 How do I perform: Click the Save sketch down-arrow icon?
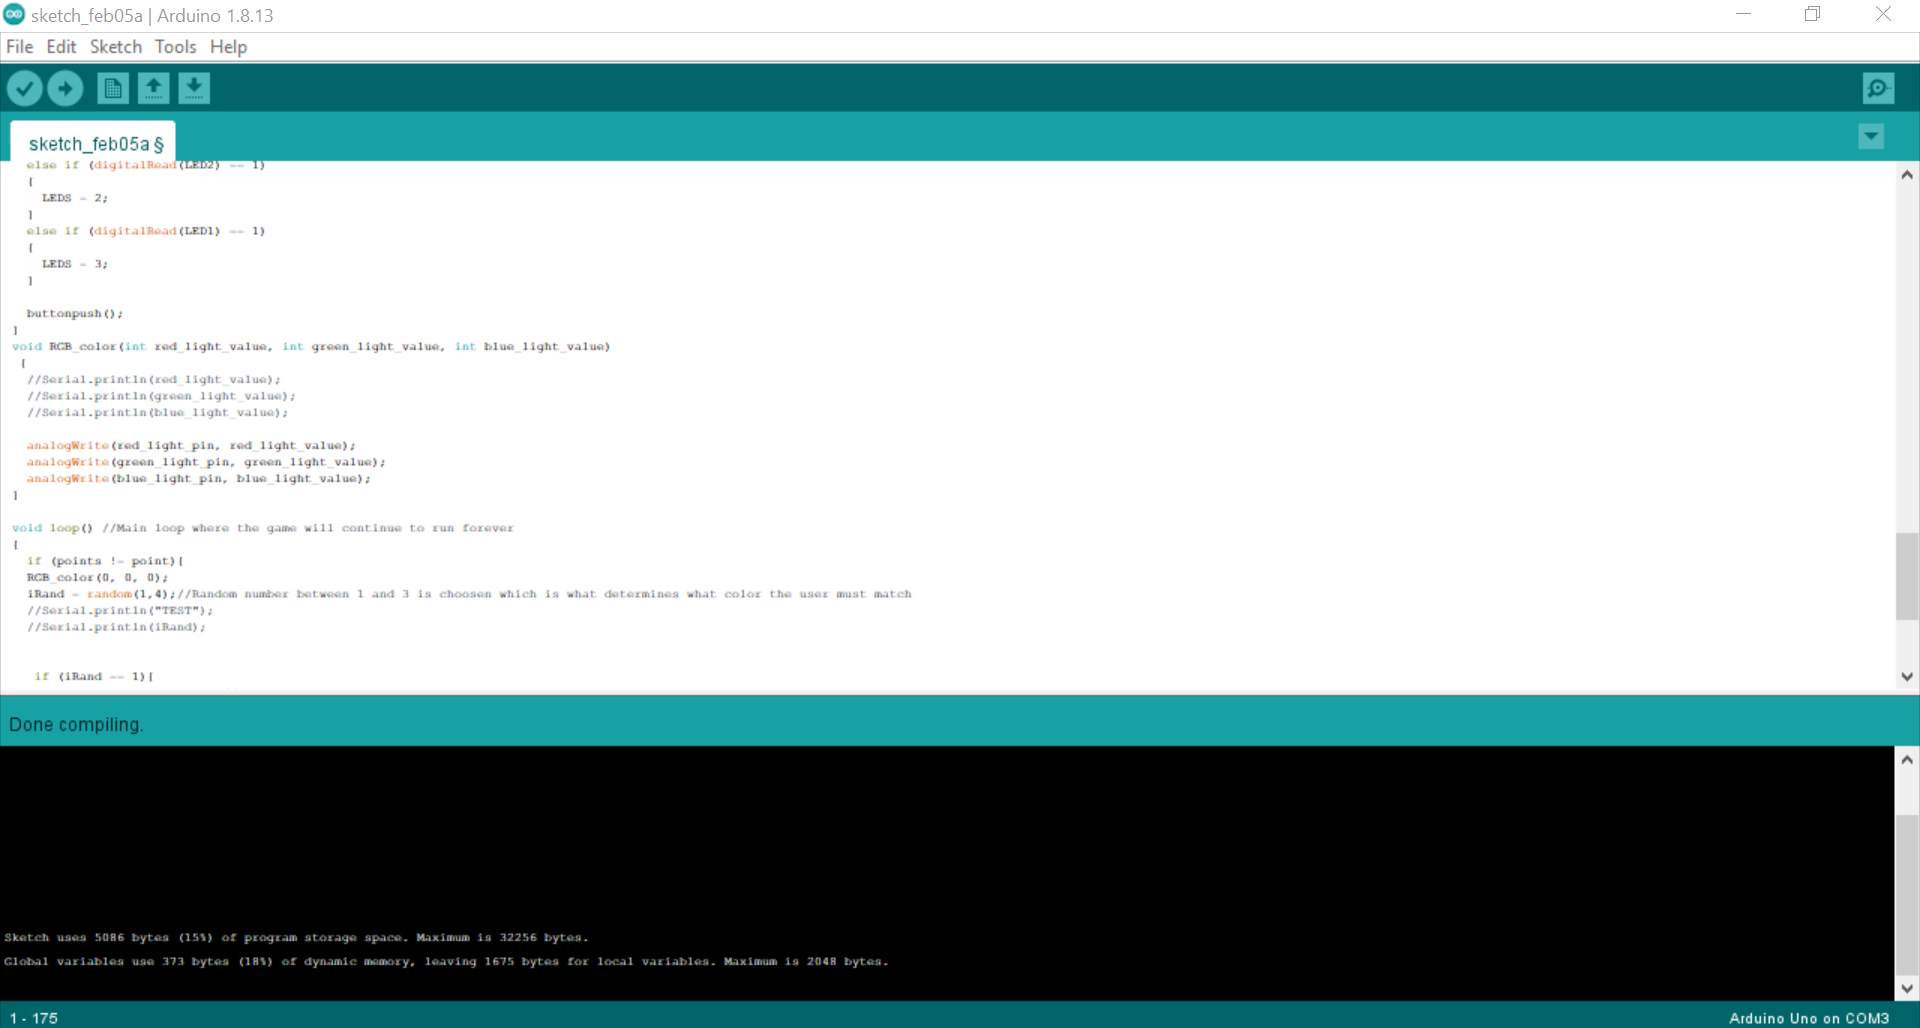click(x=194, y=89)
